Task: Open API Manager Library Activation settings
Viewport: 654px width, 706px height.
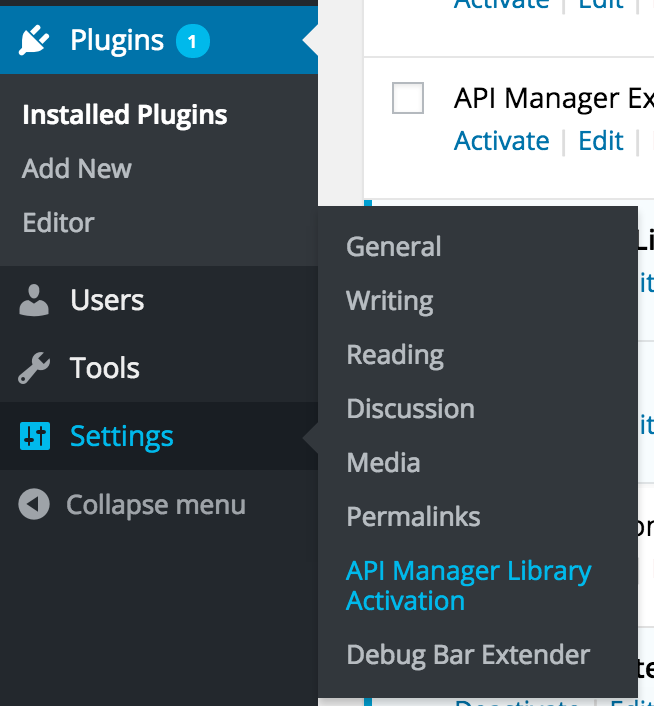Action: (469, 586)
